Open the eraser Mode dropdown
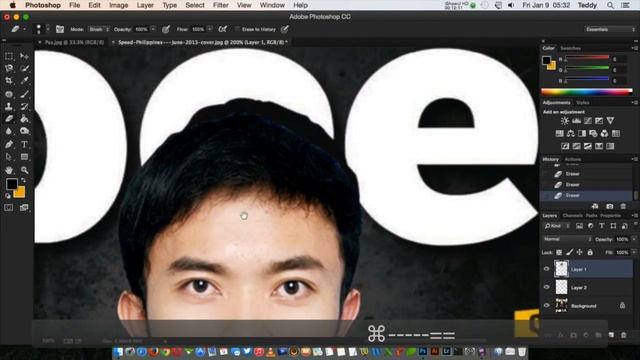 click(98, 29)
